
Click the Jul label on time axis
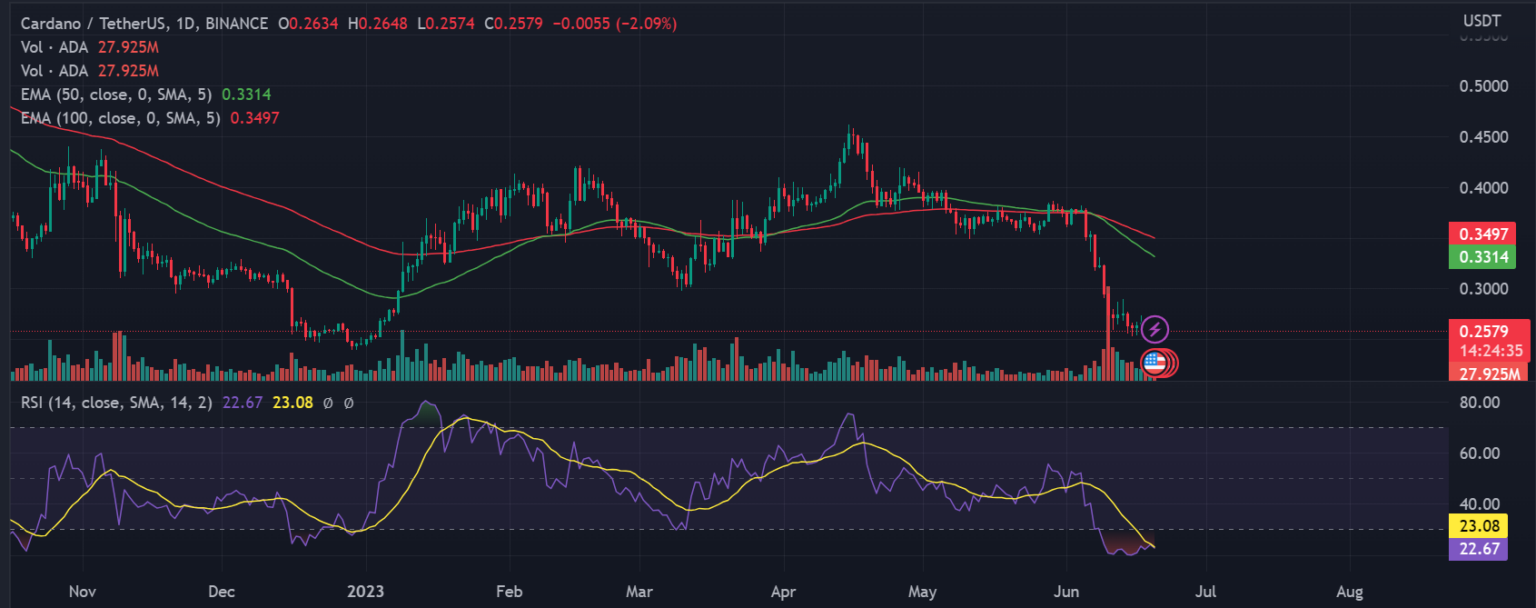[1207, 591]
